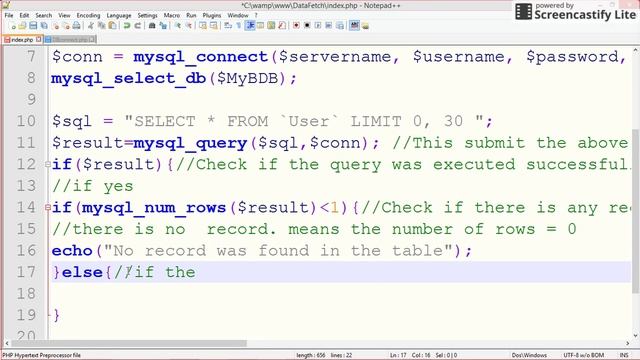Click Run a Macro Multiple Times icon
Viewport: 640px width, 360px height.
329,26
